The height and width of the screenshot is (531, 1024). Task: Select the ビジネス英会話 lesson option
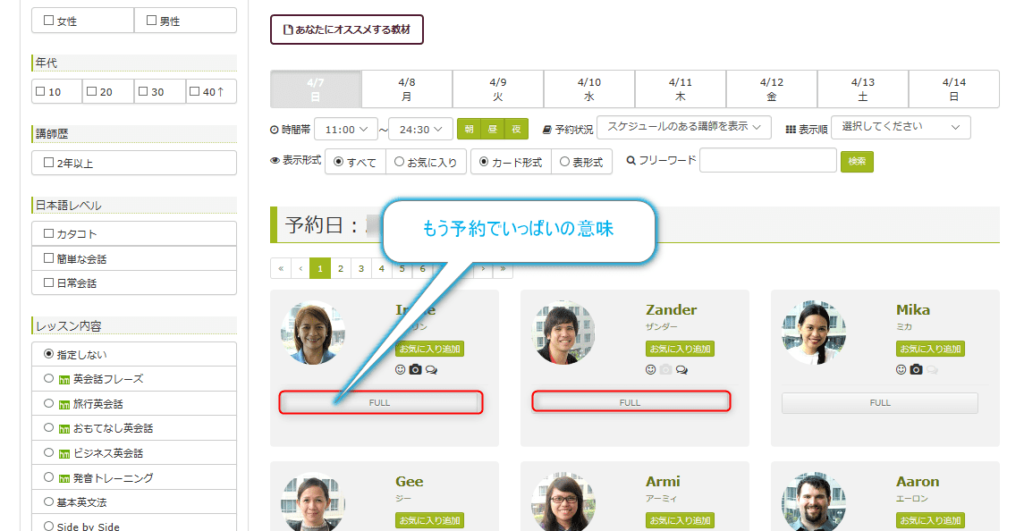click(48, 452)
